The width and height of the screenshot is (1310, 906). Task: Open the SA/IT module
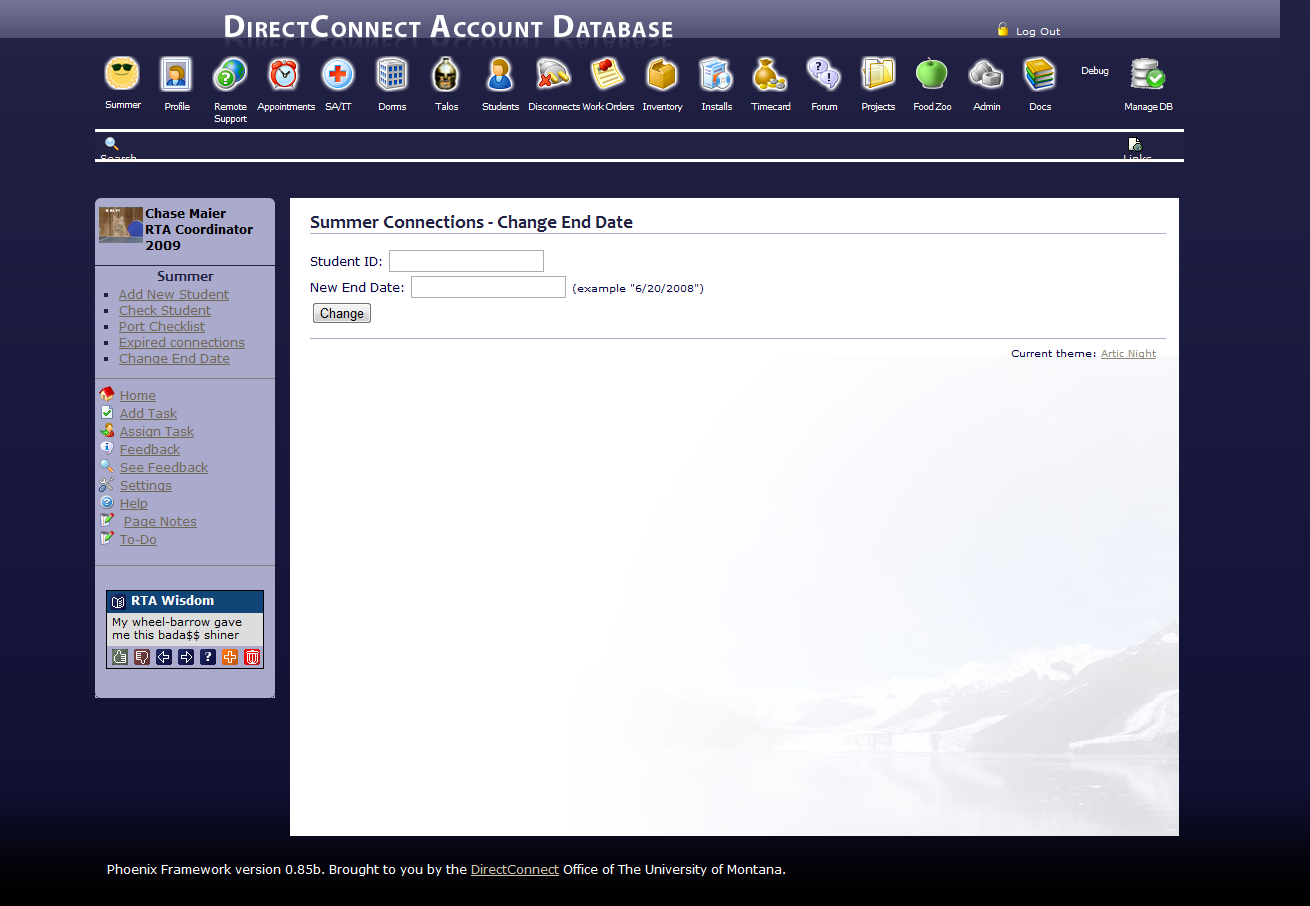pos(338,74)
